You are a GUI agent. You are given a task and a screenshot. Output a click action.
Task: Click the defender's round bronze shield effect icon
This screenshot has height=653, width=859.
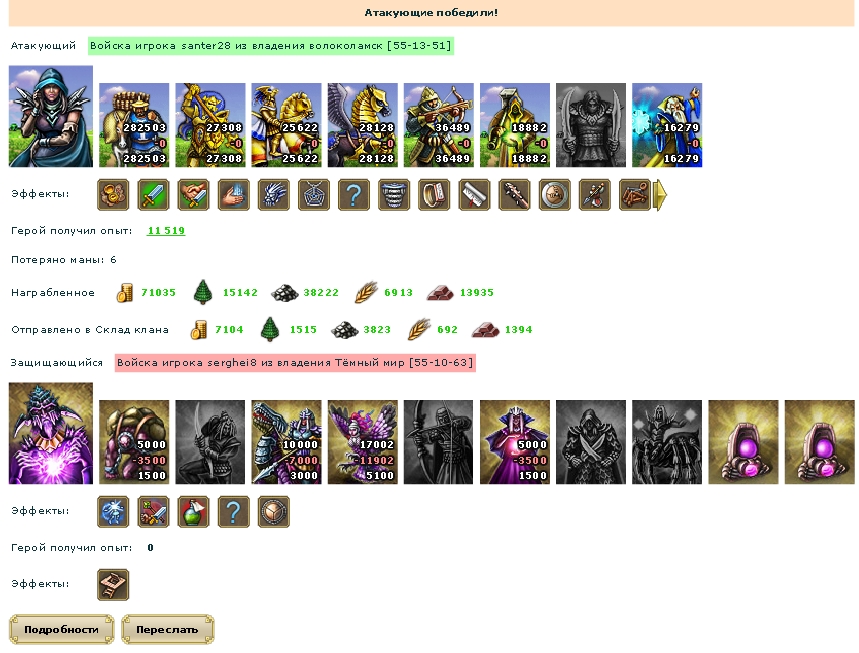274,512
